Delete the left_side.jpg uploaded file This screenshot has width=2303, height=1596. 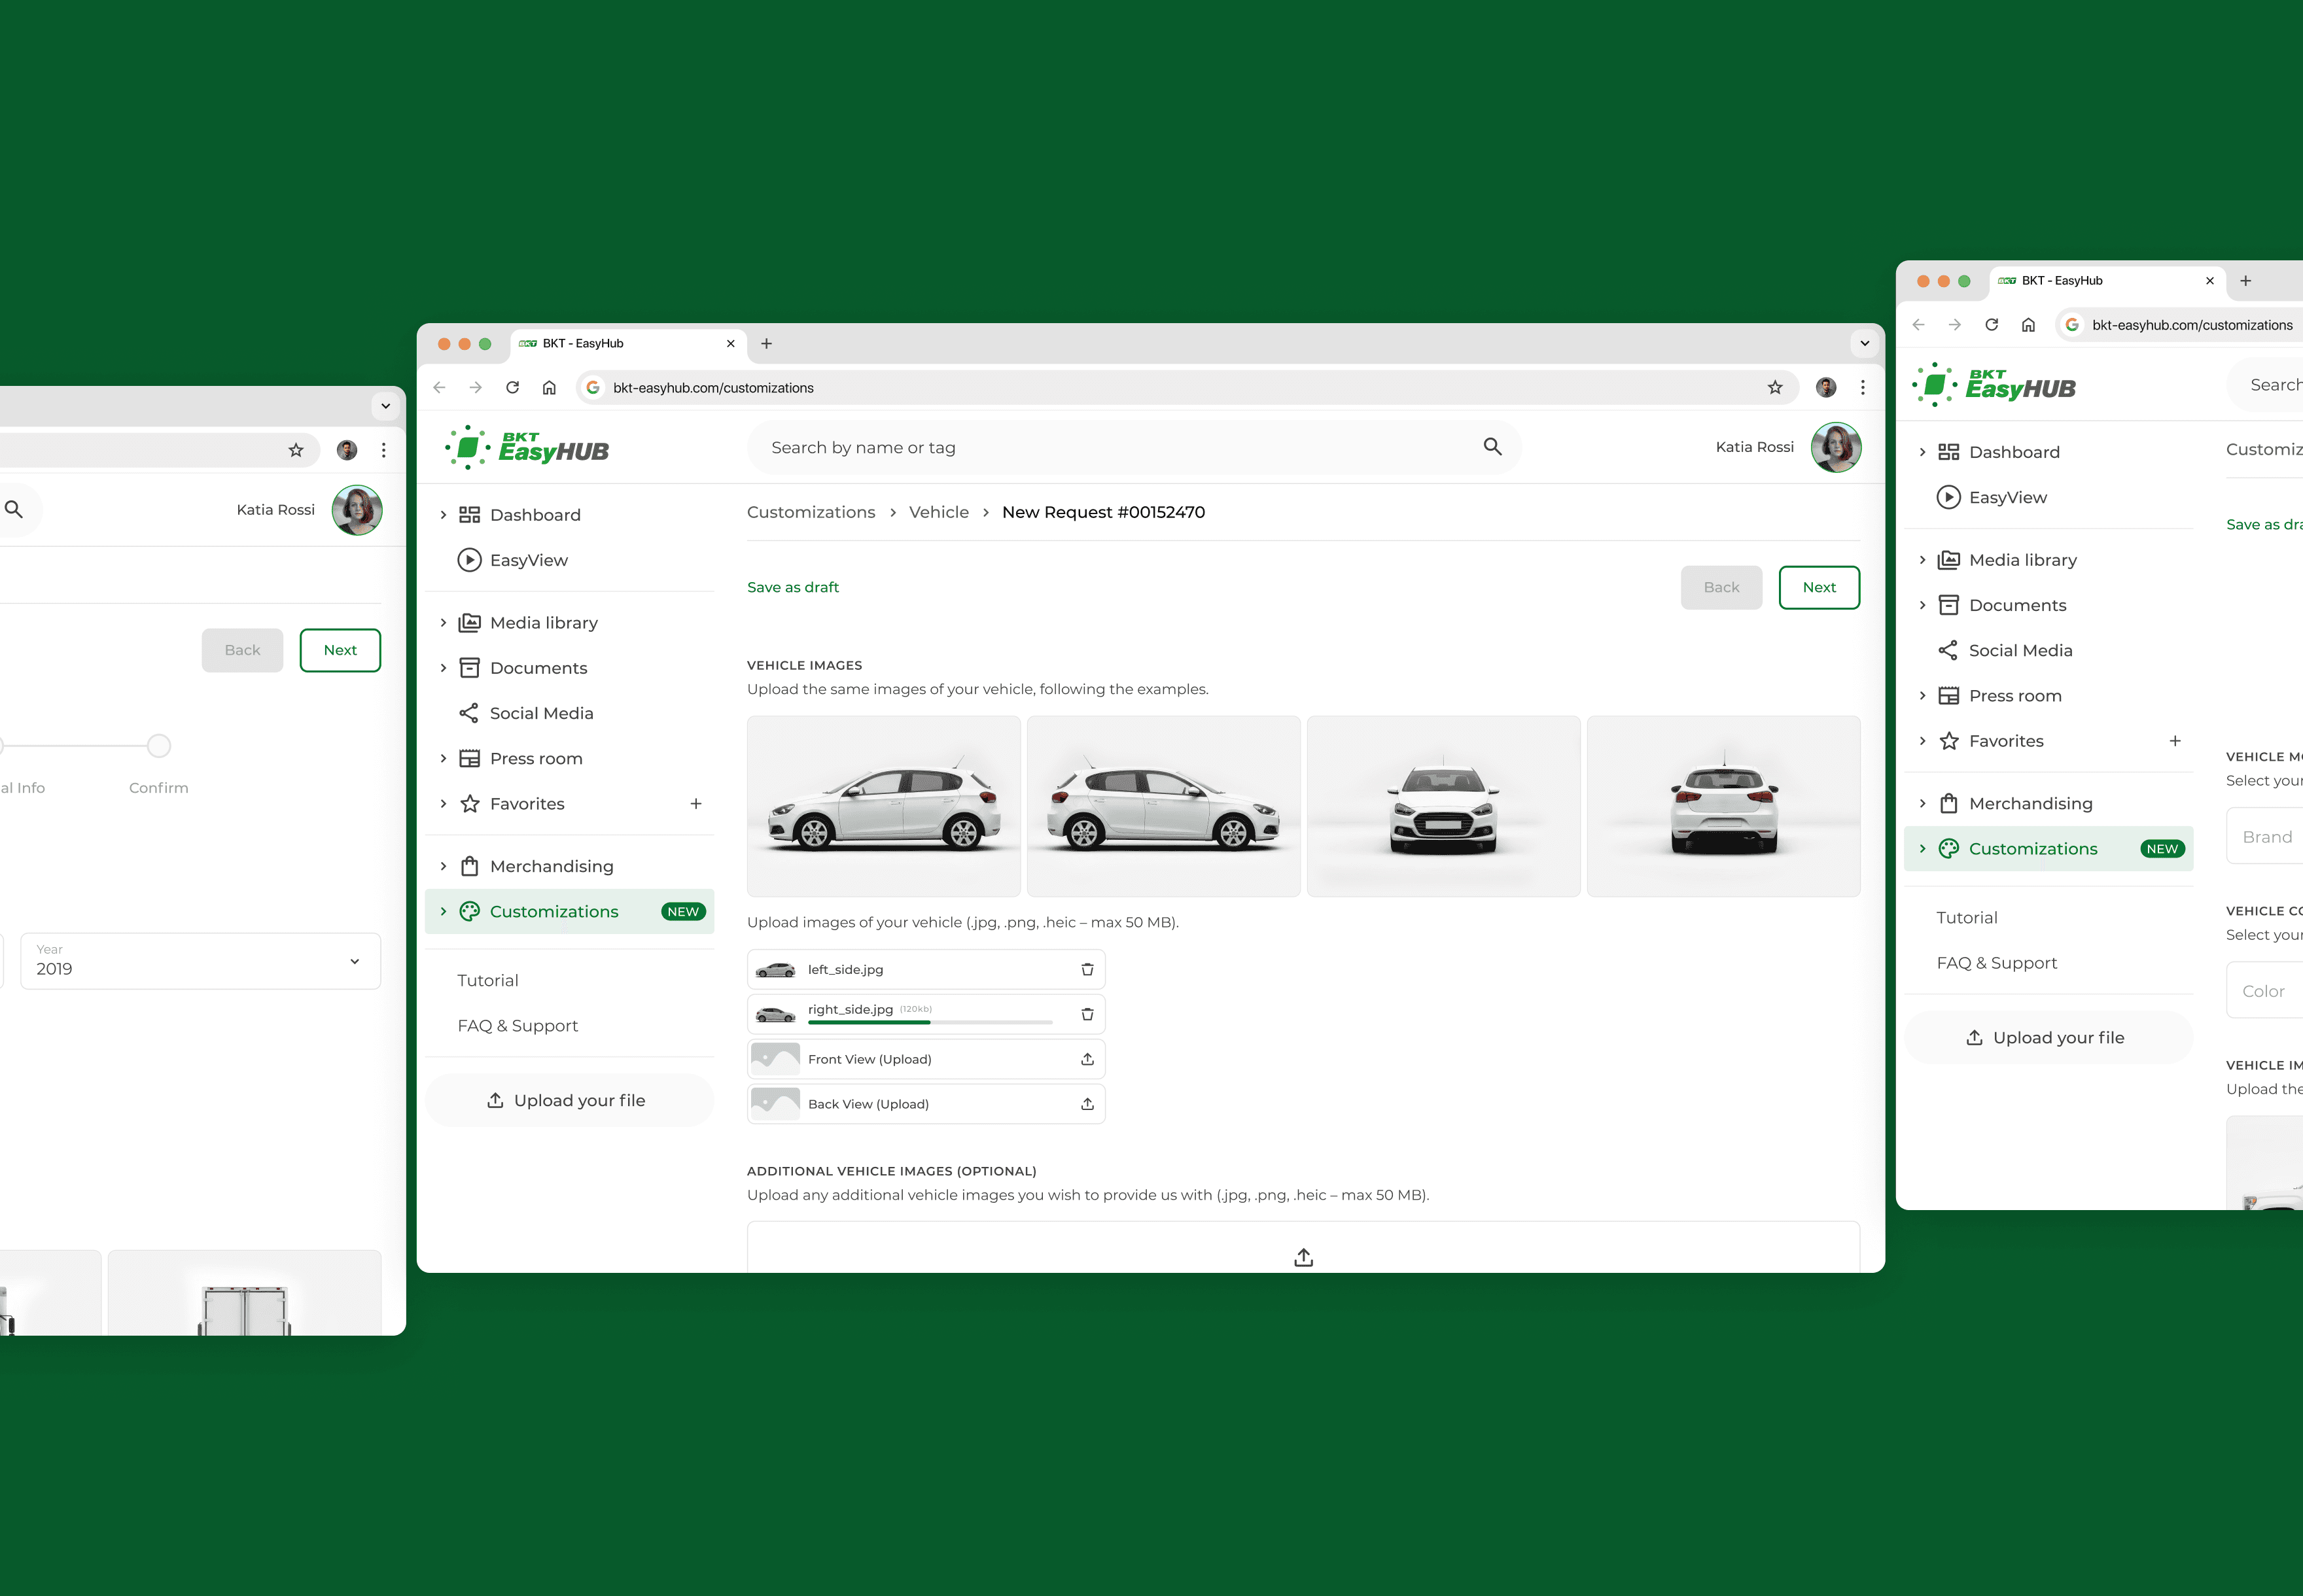click(x=1087, y=969)
